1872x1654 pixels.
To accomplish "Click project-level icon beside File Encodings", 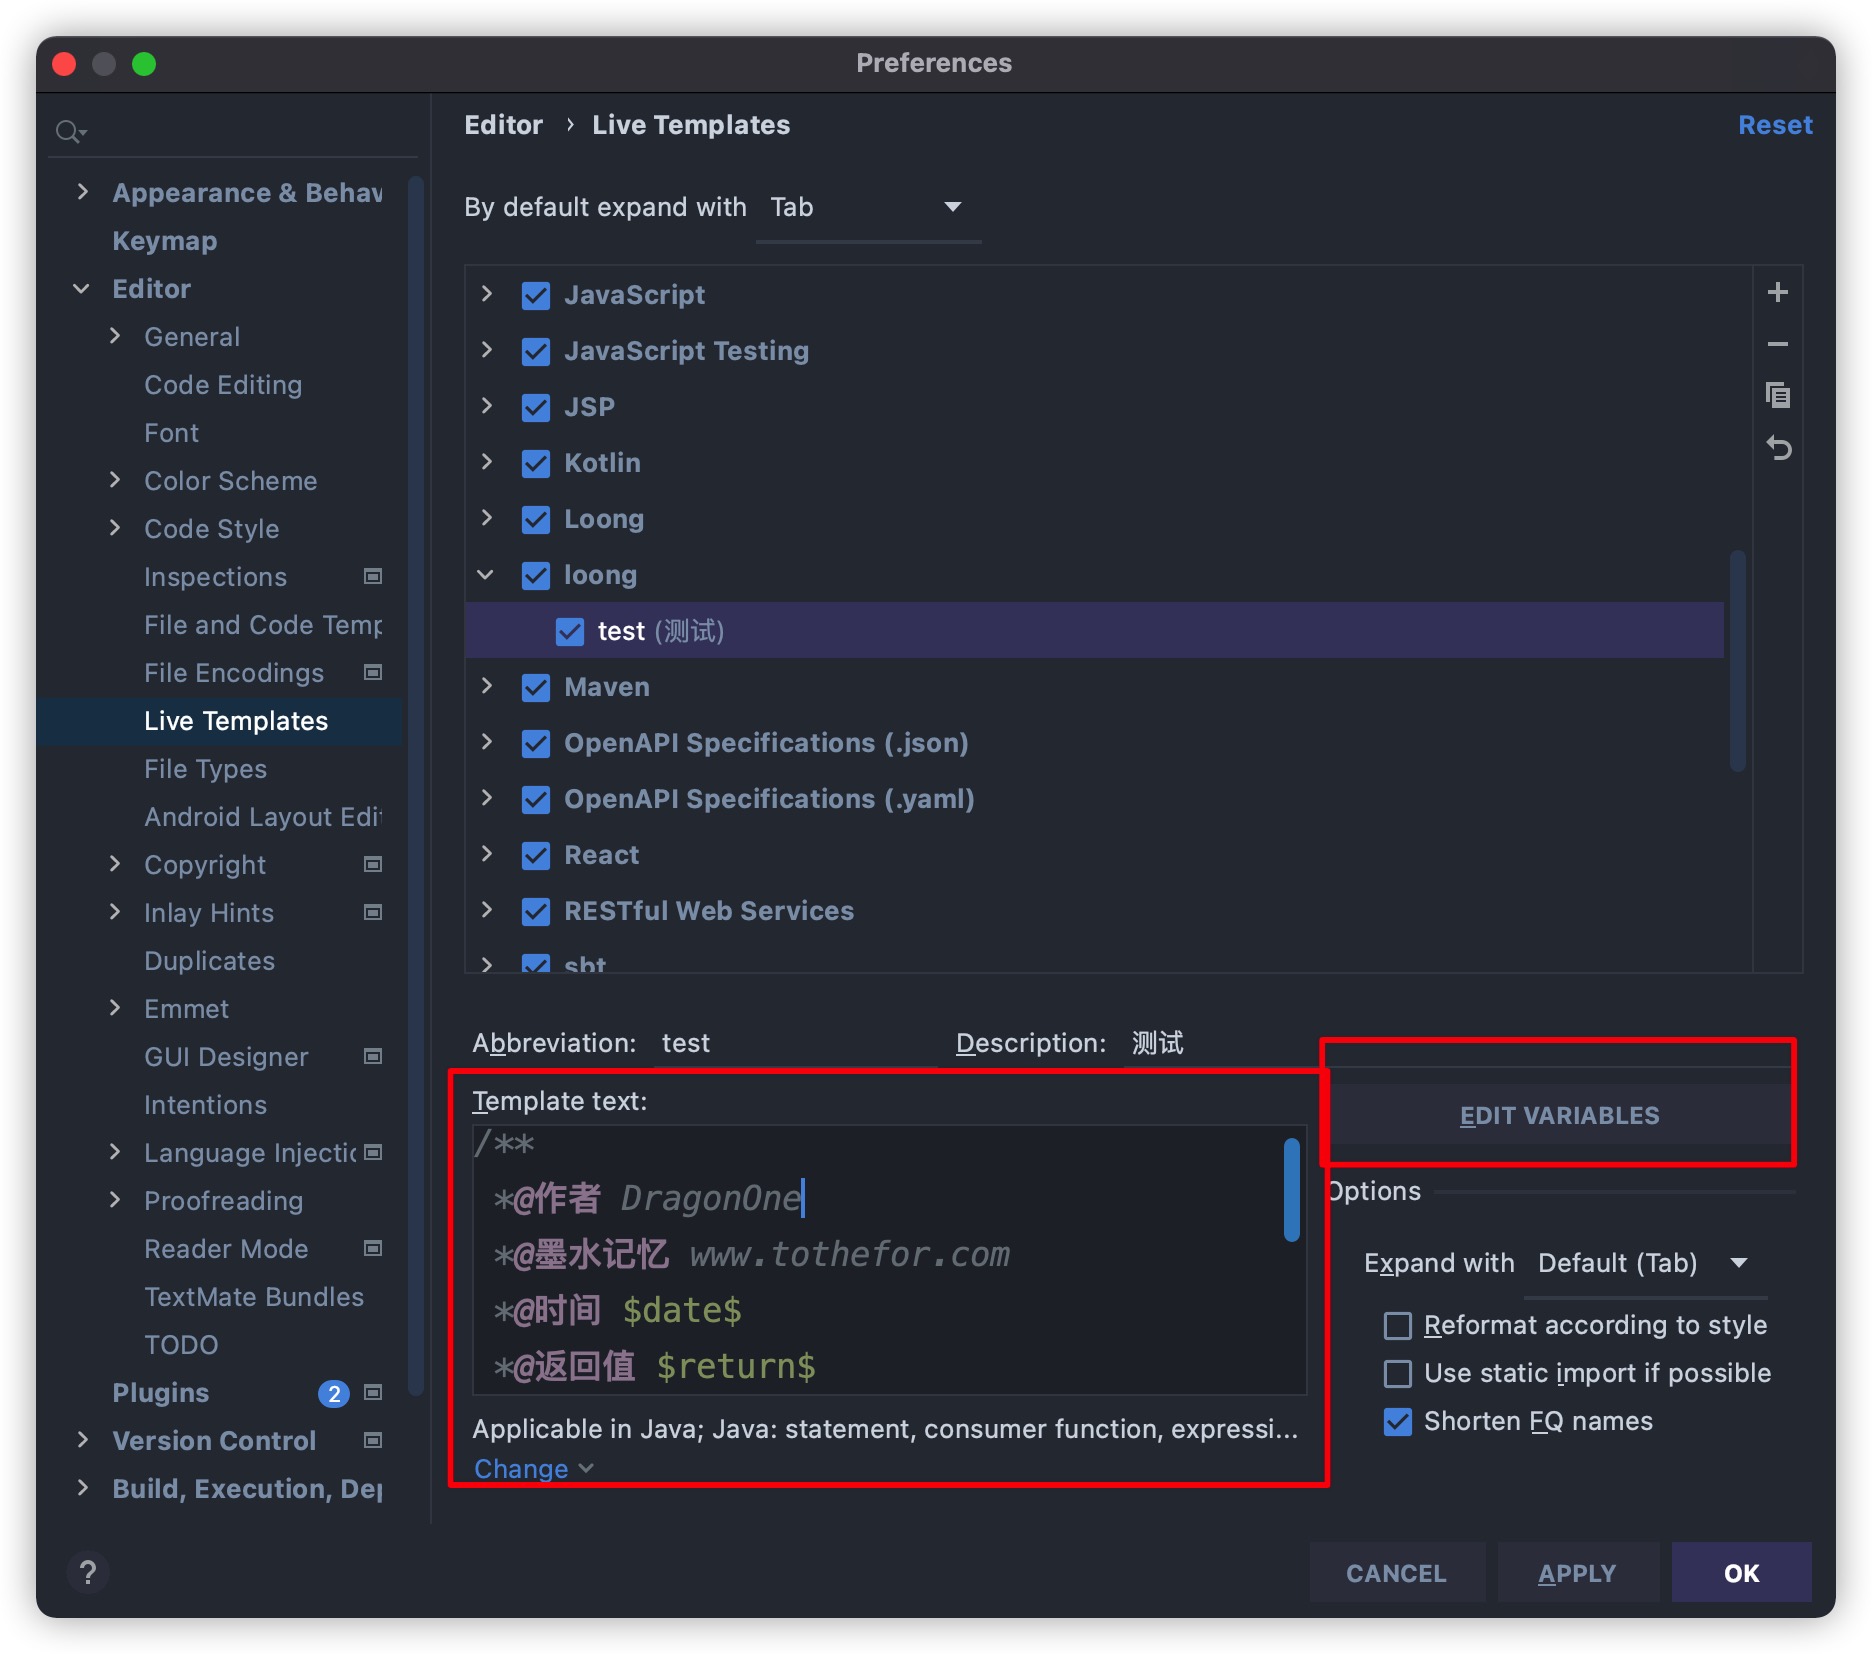I will point(373,672).
